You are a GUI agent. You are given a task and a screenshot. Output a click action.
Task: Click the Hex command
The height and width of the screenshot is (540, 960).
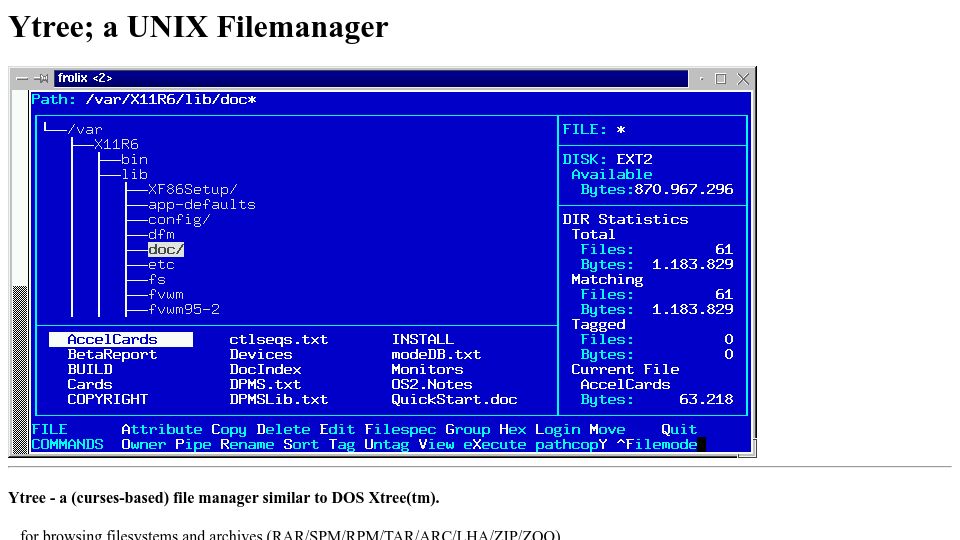coord(512,429)
